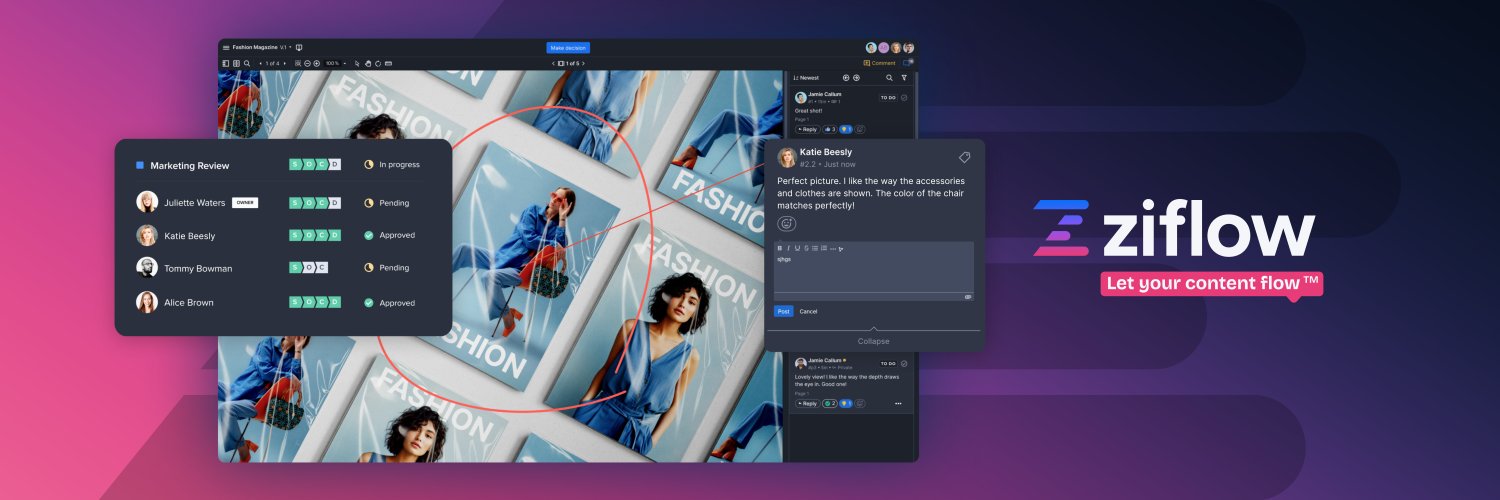The height and width of the screenshot is (500, 1500).
Task: Mark the Great shot comment resolved checkmark
Action: (904, 98)
